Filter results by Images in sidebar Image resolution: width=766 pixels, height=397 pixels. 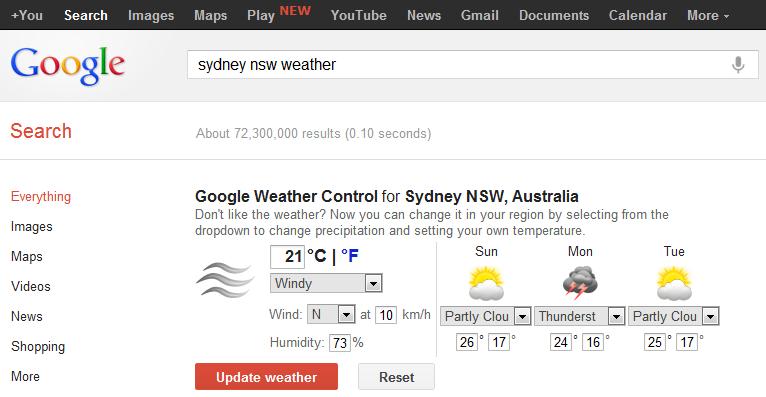(32, 227)
